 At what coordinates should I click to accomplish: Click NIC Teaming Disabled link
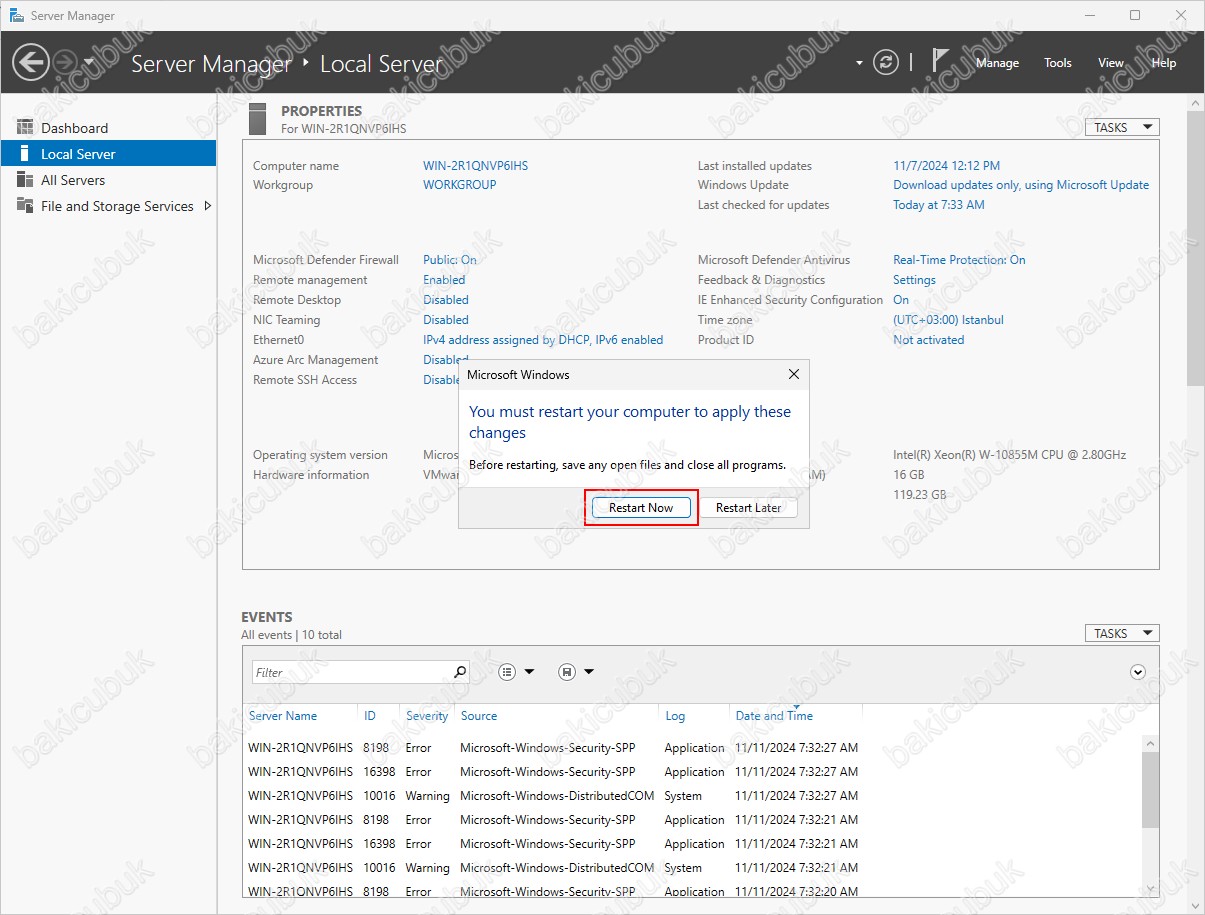pyautogui.click(x=446, y=320)
